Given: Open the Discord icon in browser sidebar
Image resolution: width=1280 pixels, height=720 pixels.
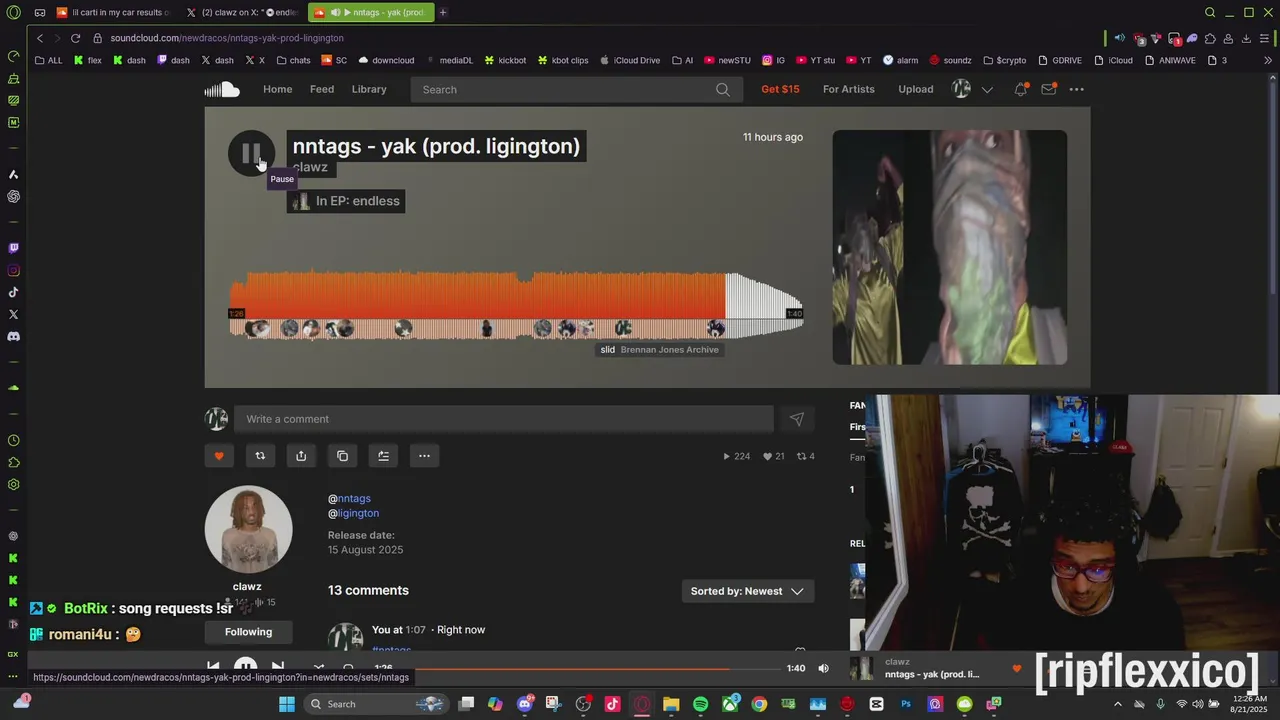Looking at the screenshot, I should [13, 336].
